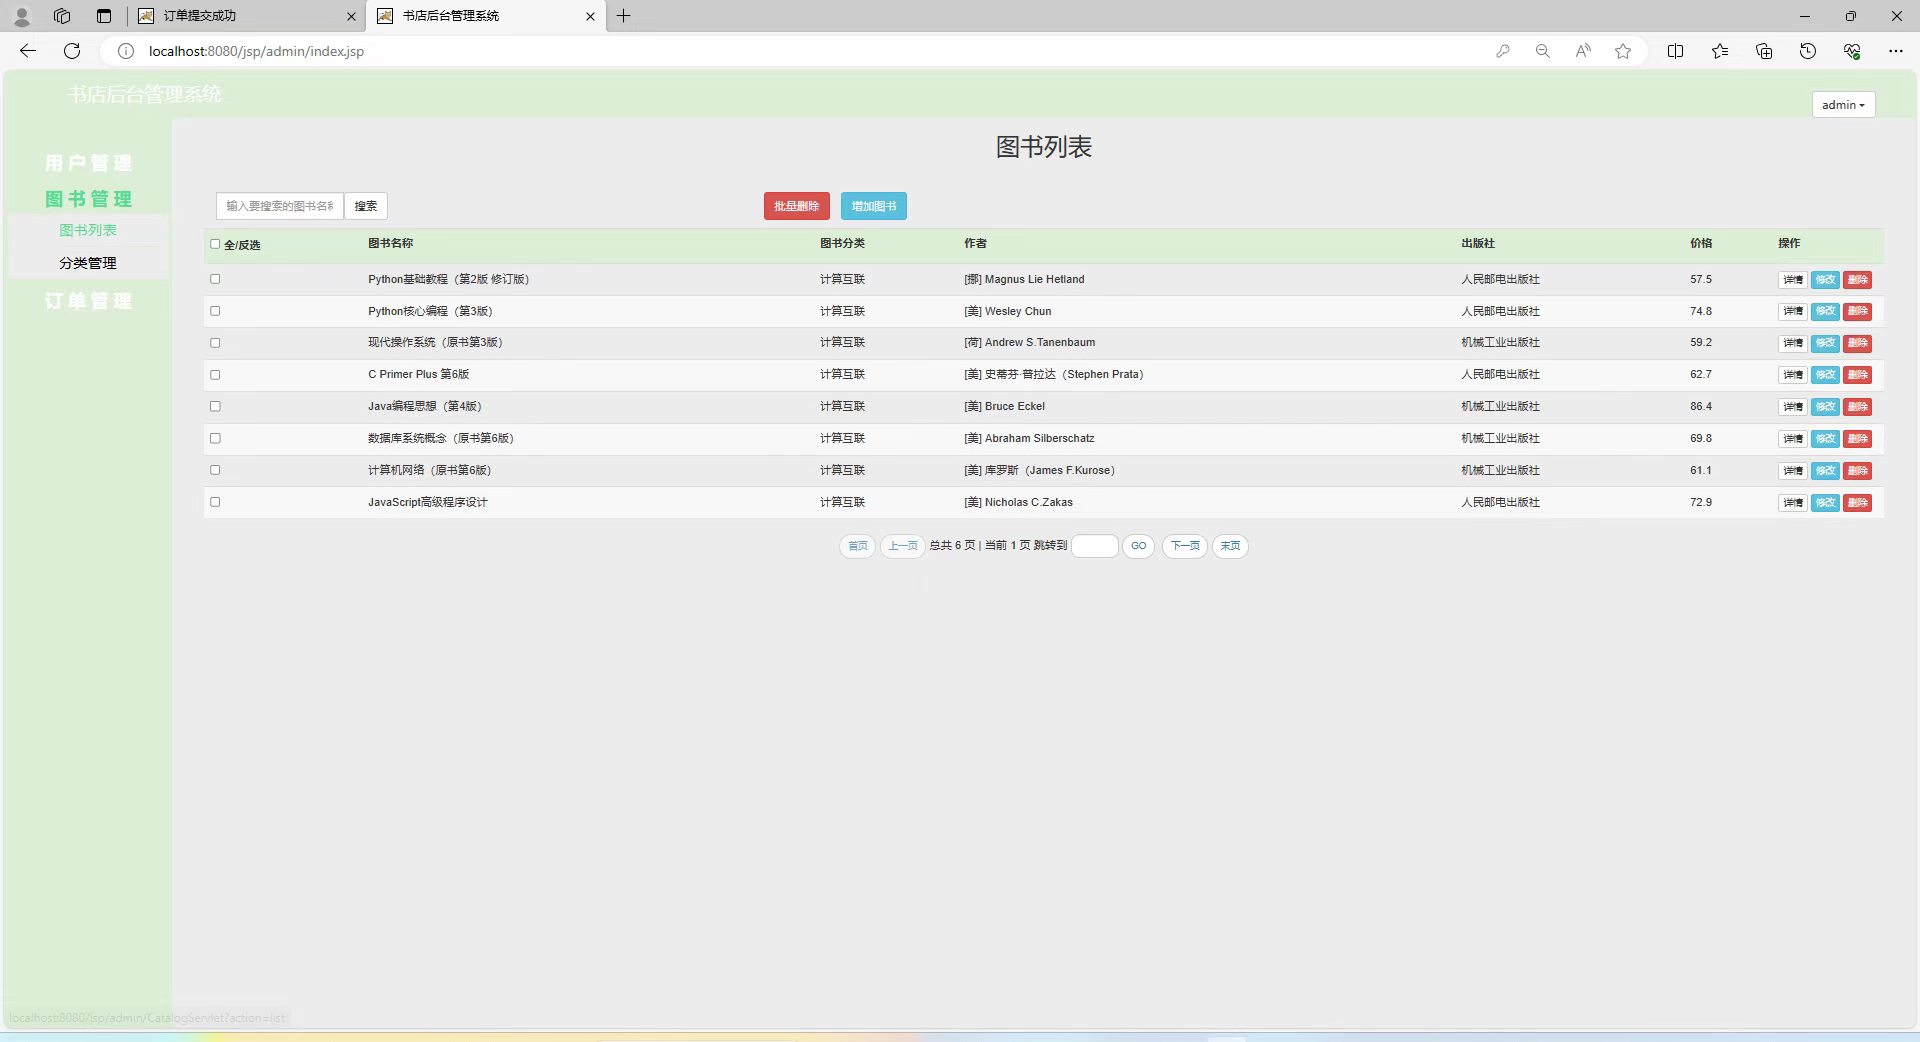Click the price value 86.4

(x=1701, y=406)
